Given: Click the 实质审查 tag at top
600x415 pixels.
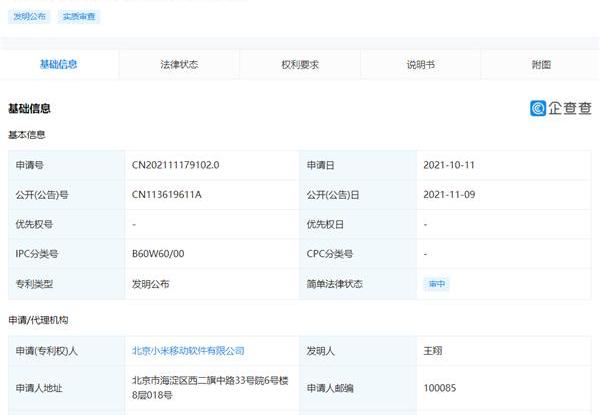Looking at the screenshot, I should point(79,16).
